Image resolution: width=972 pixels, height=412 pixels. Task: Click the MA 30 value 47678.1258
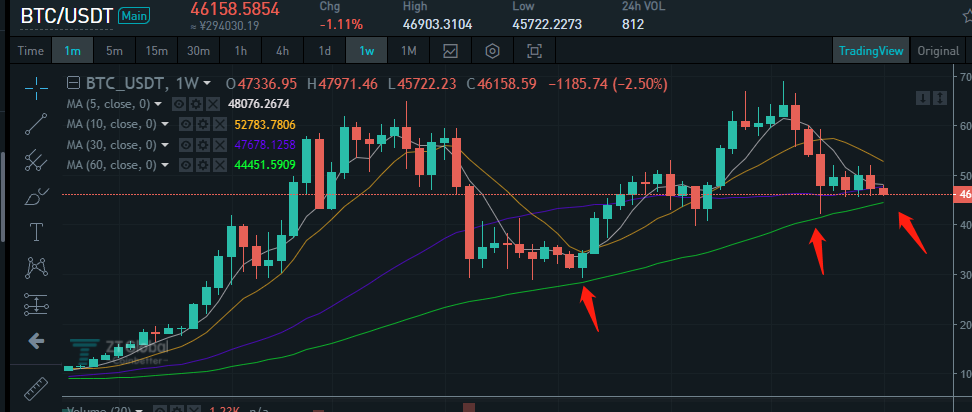[265, 145]
